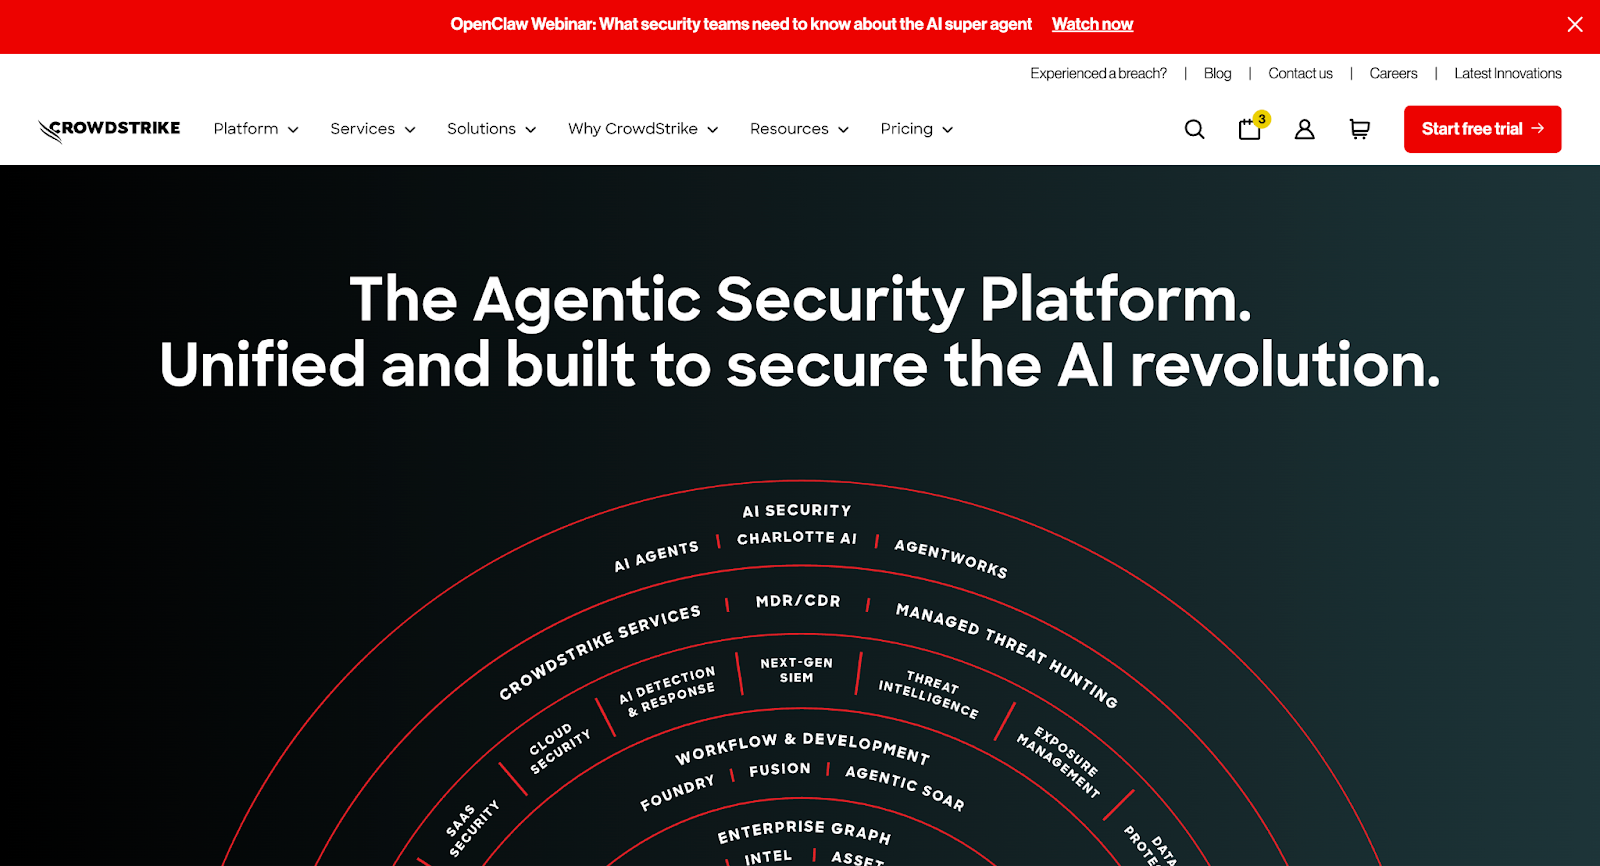This screenshot has width=1600, height=866.
Task: Select MDR/CDR in the diagram
Action: pyautogui.click(x=798, y=601)
